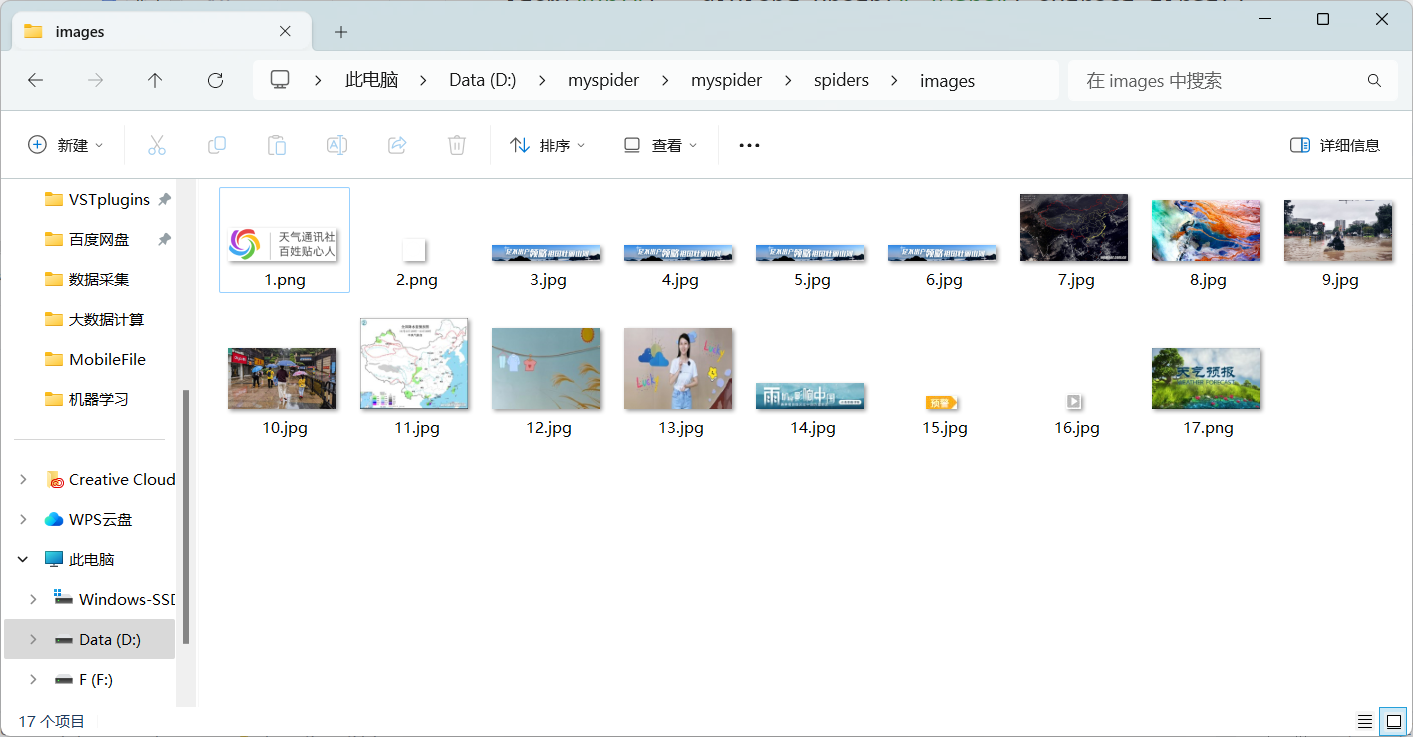The width and height of the screenshot is (1413, 737).
Task: Select the 13.jpg presenter image
Action: click(x=678, y=369)
